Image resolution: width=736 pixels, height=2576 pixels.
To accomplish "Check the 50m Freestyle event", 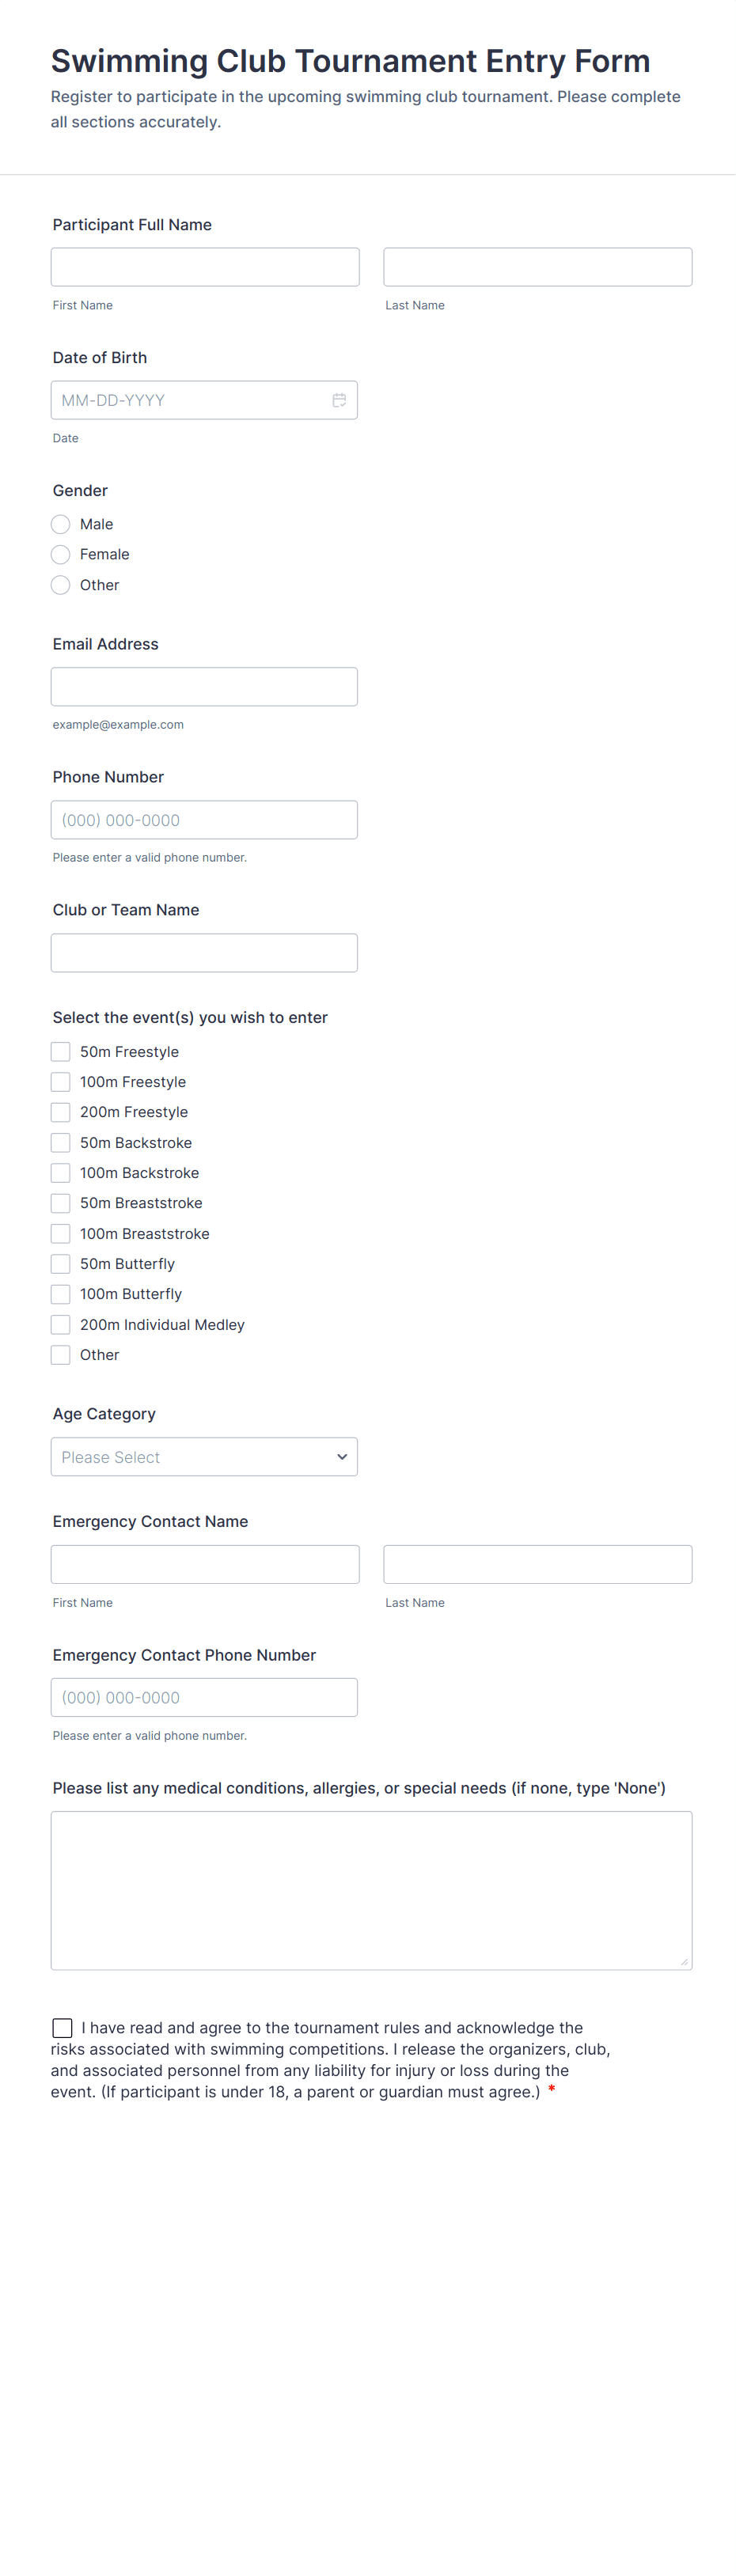I will point(61,1052).
